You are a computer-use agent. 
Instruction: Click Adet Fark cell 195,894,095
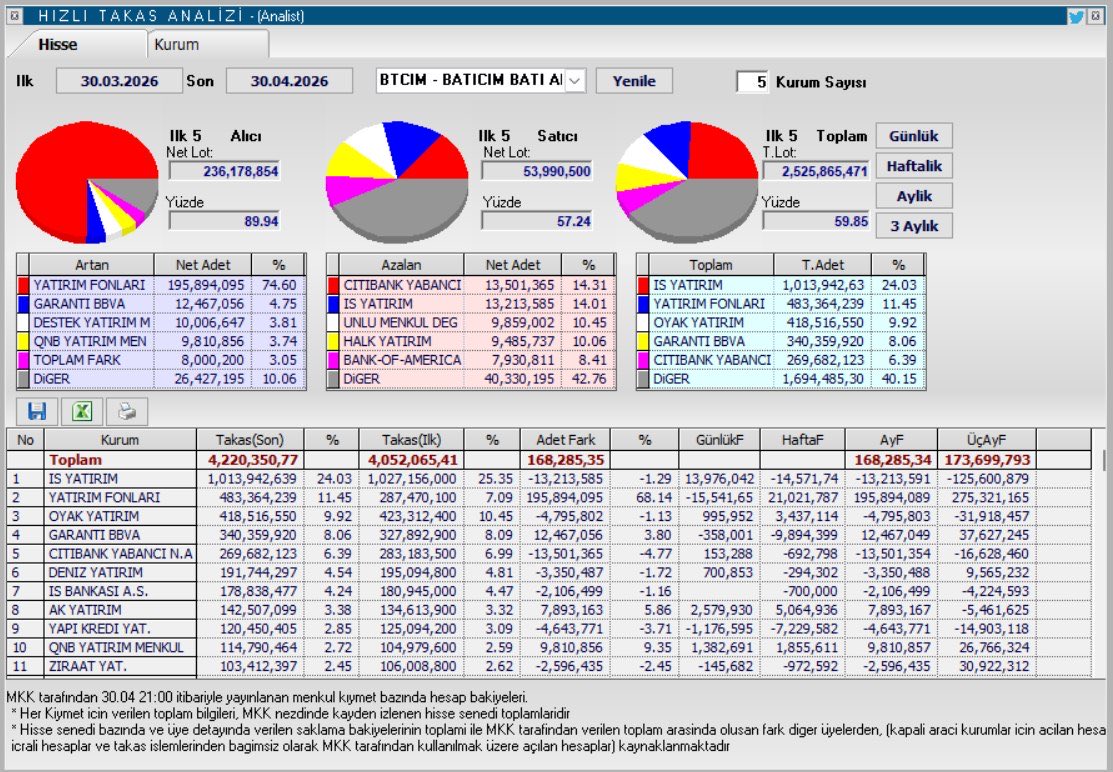pyautogui.click(x=565, y=497)
